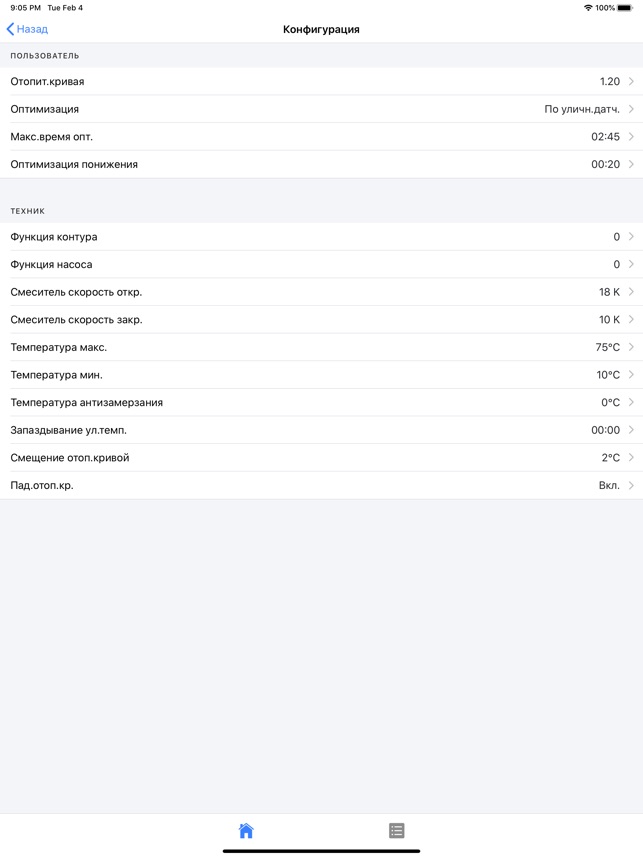Screen dimensions: 643x858
Task: Select Запаздывание ул.темп. row
Action: tap(321, 430)
